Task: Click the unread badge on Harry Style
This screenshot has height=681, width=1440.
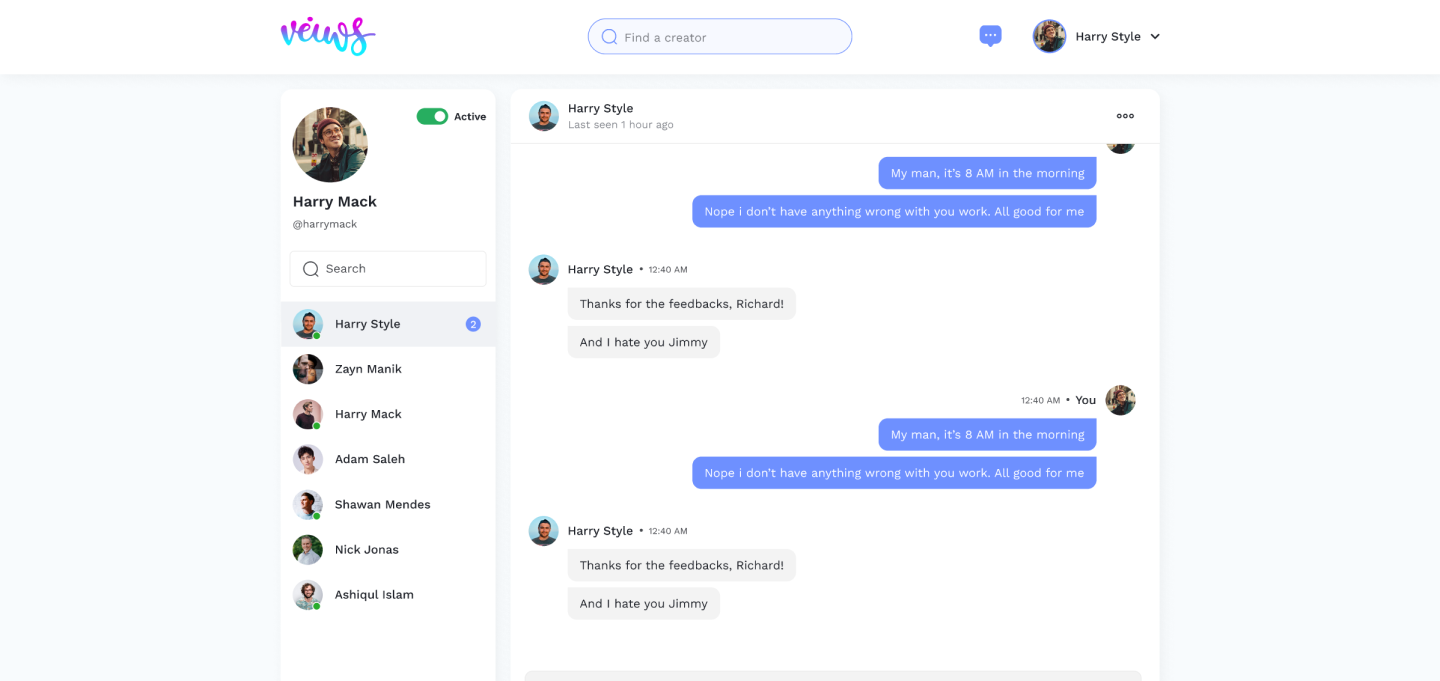Action: pyautogui.click(x=473, y=324)
